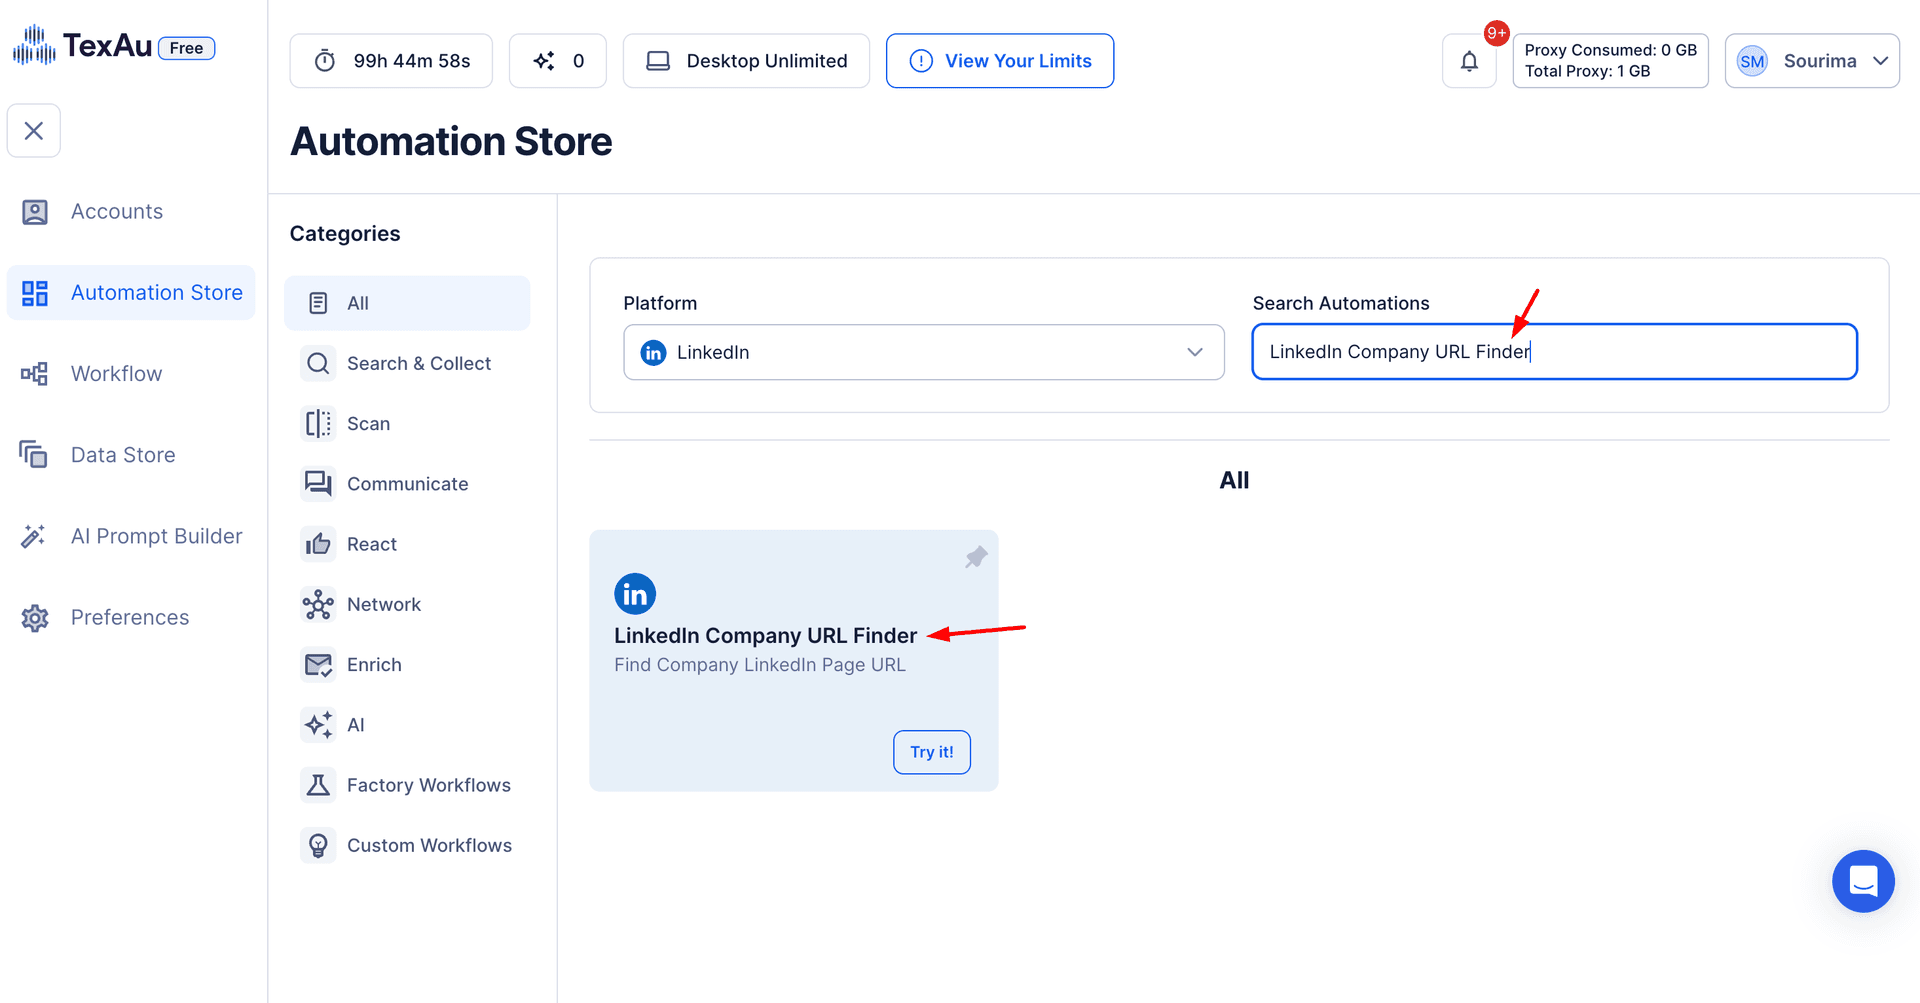
Task: Expand the Sourima account menu
Action: pyautogui.click(x=1812, y=60)
